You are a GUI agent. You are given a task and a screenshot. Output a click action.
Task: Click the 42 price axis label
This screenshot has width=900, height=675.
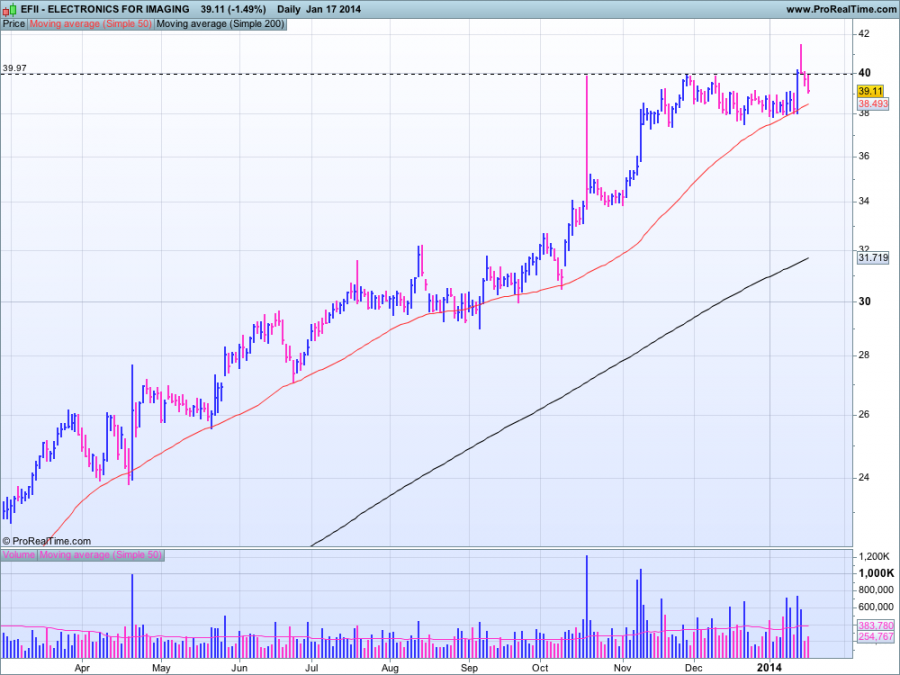864,34
